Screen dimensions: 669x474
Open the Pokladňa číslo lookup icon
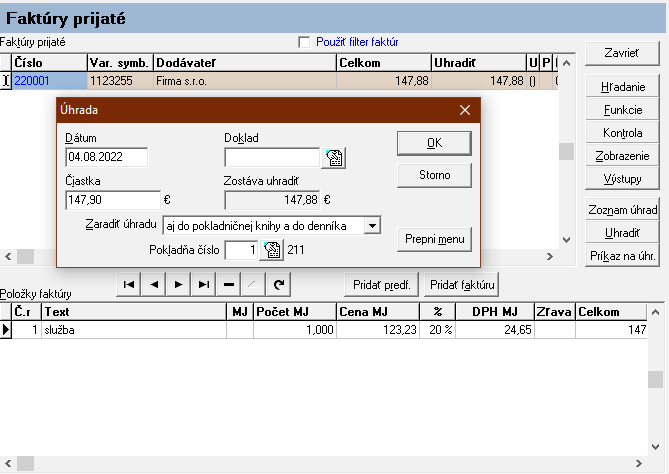tap(272, 250)
